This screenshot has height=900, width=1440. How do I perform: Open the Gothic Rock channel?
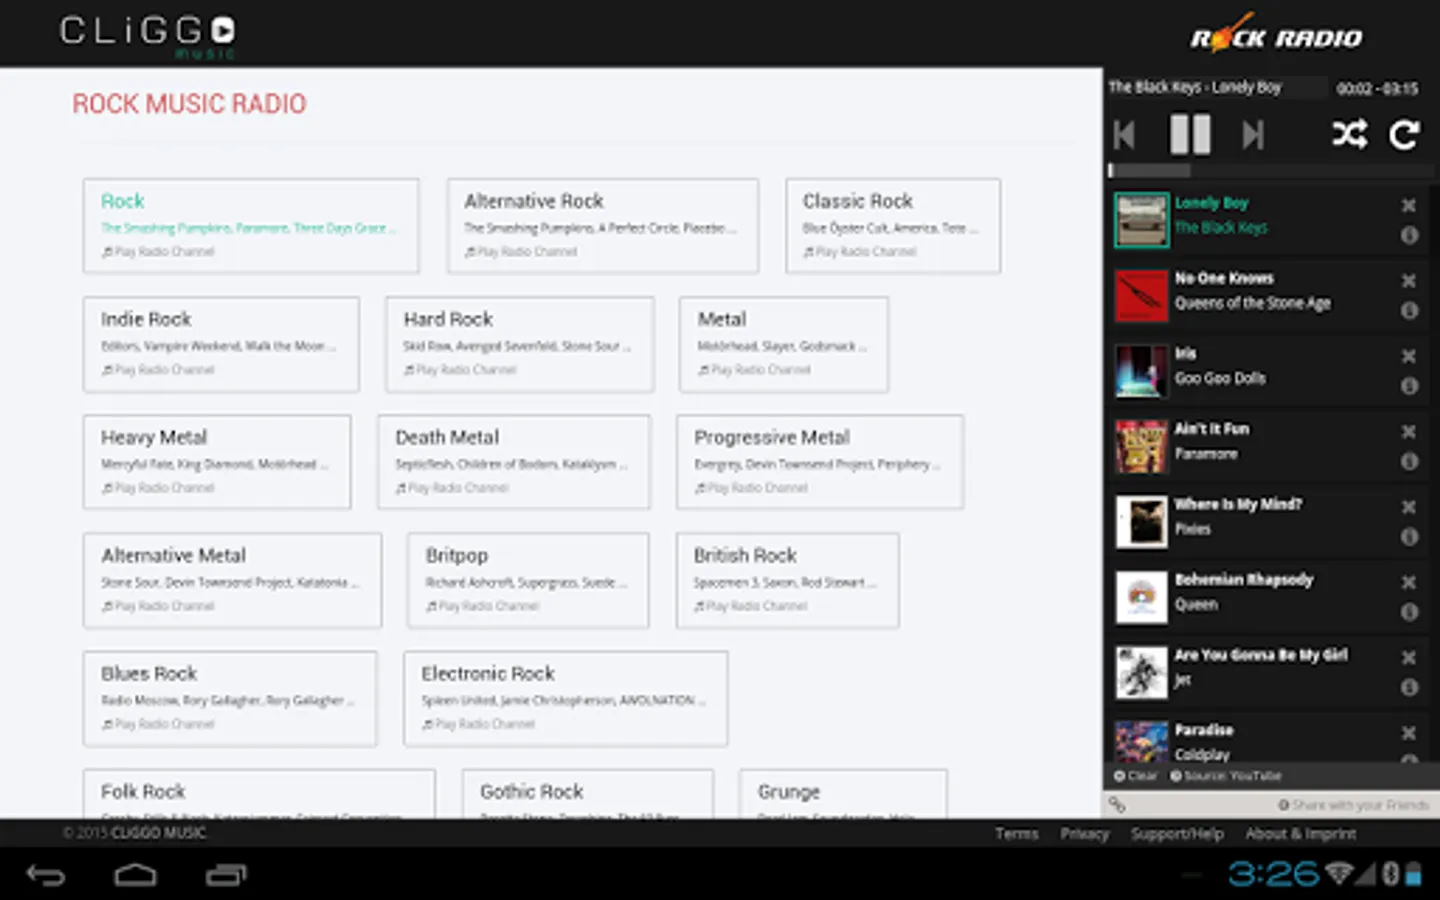(588, 794)
